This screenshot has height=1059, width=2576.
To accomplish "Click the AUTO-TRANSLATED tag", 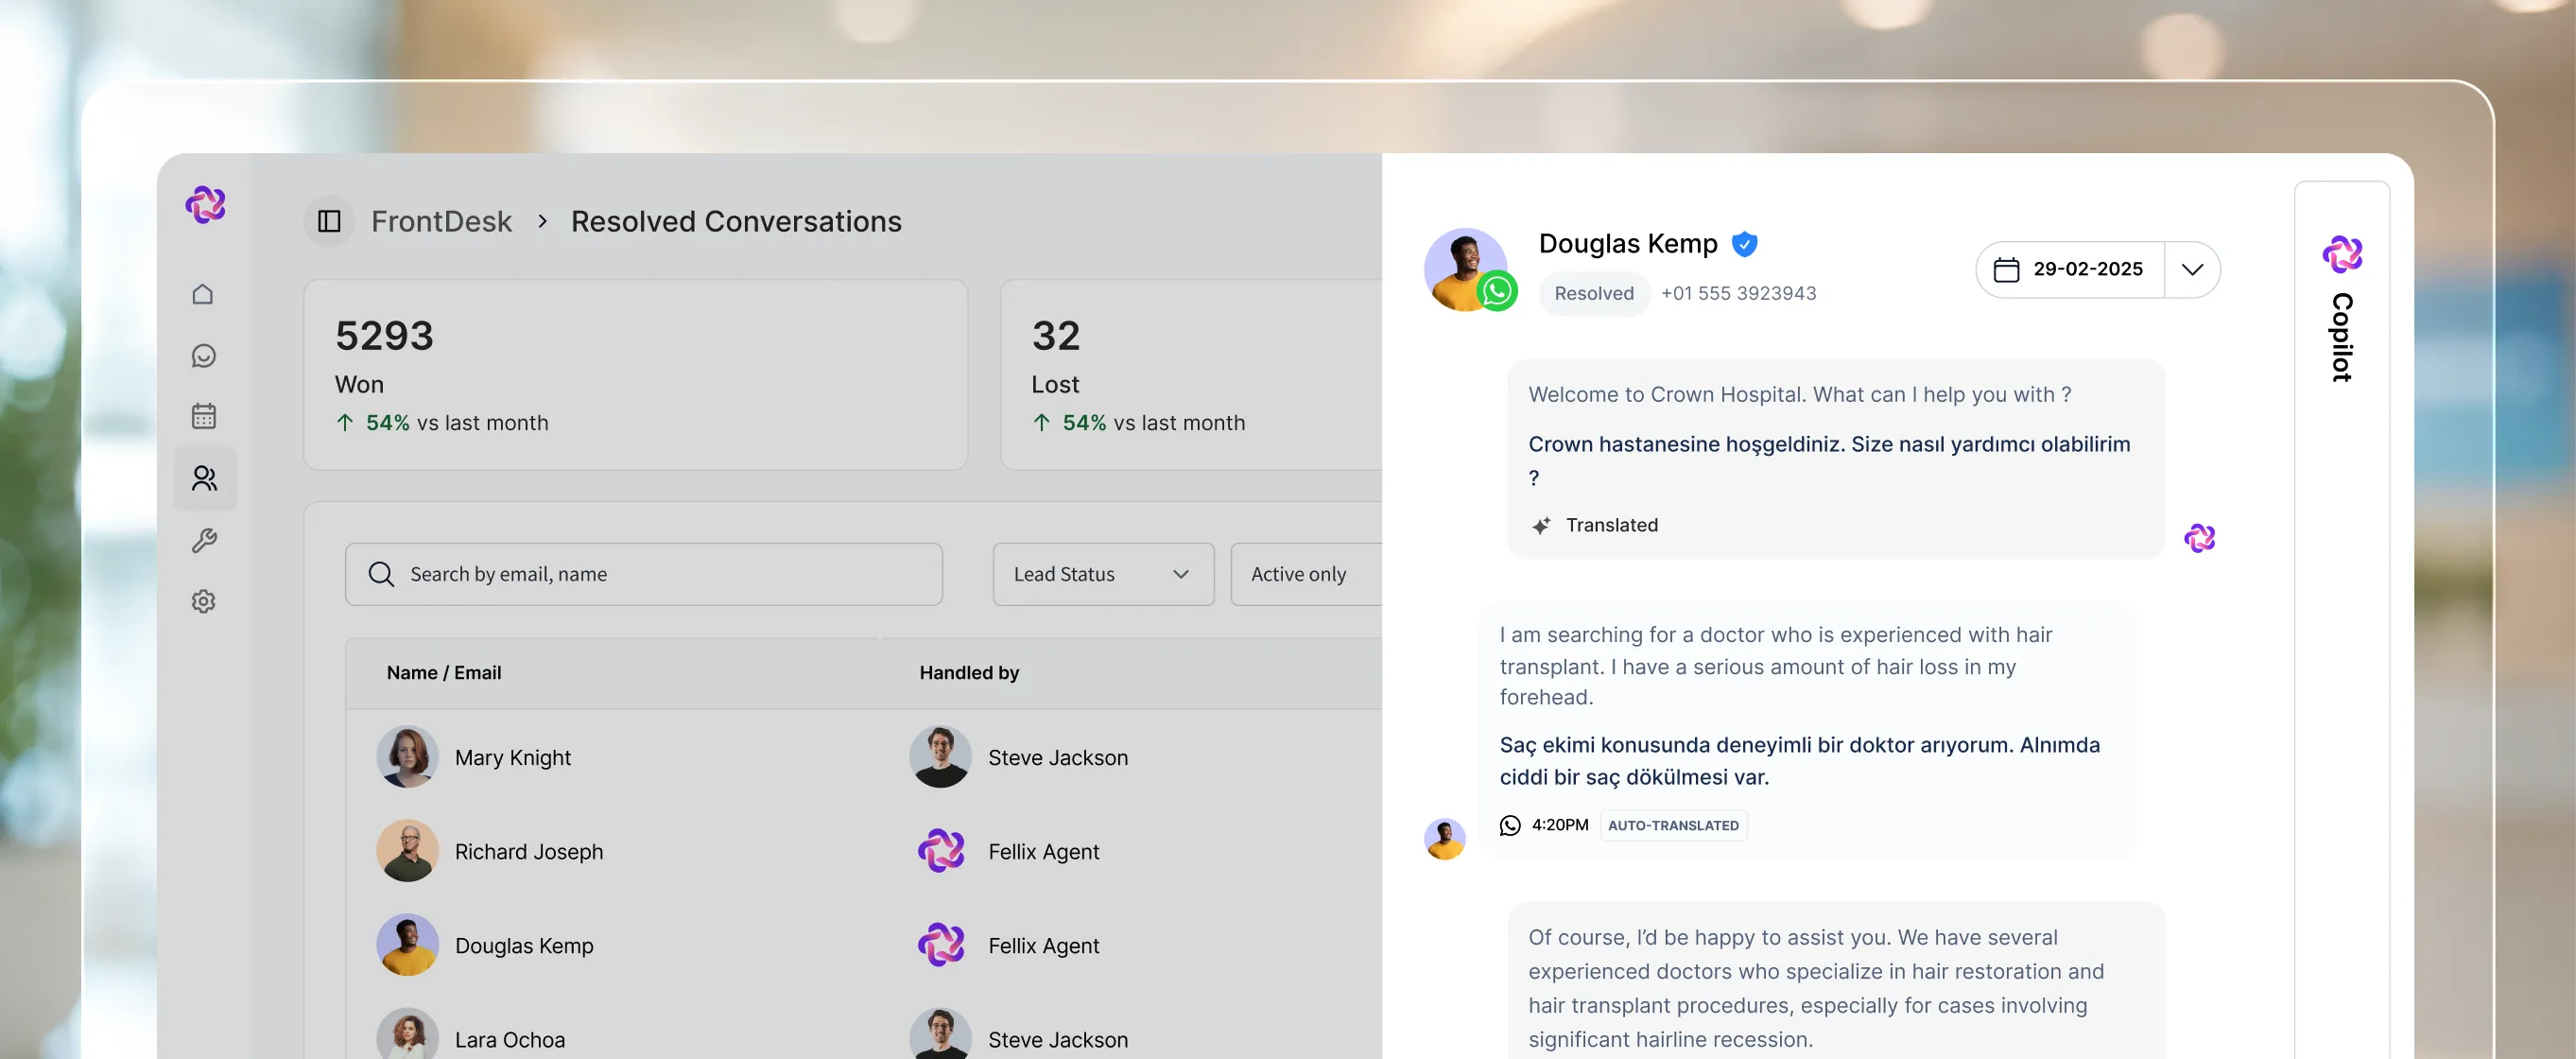I will point(1673,825).
